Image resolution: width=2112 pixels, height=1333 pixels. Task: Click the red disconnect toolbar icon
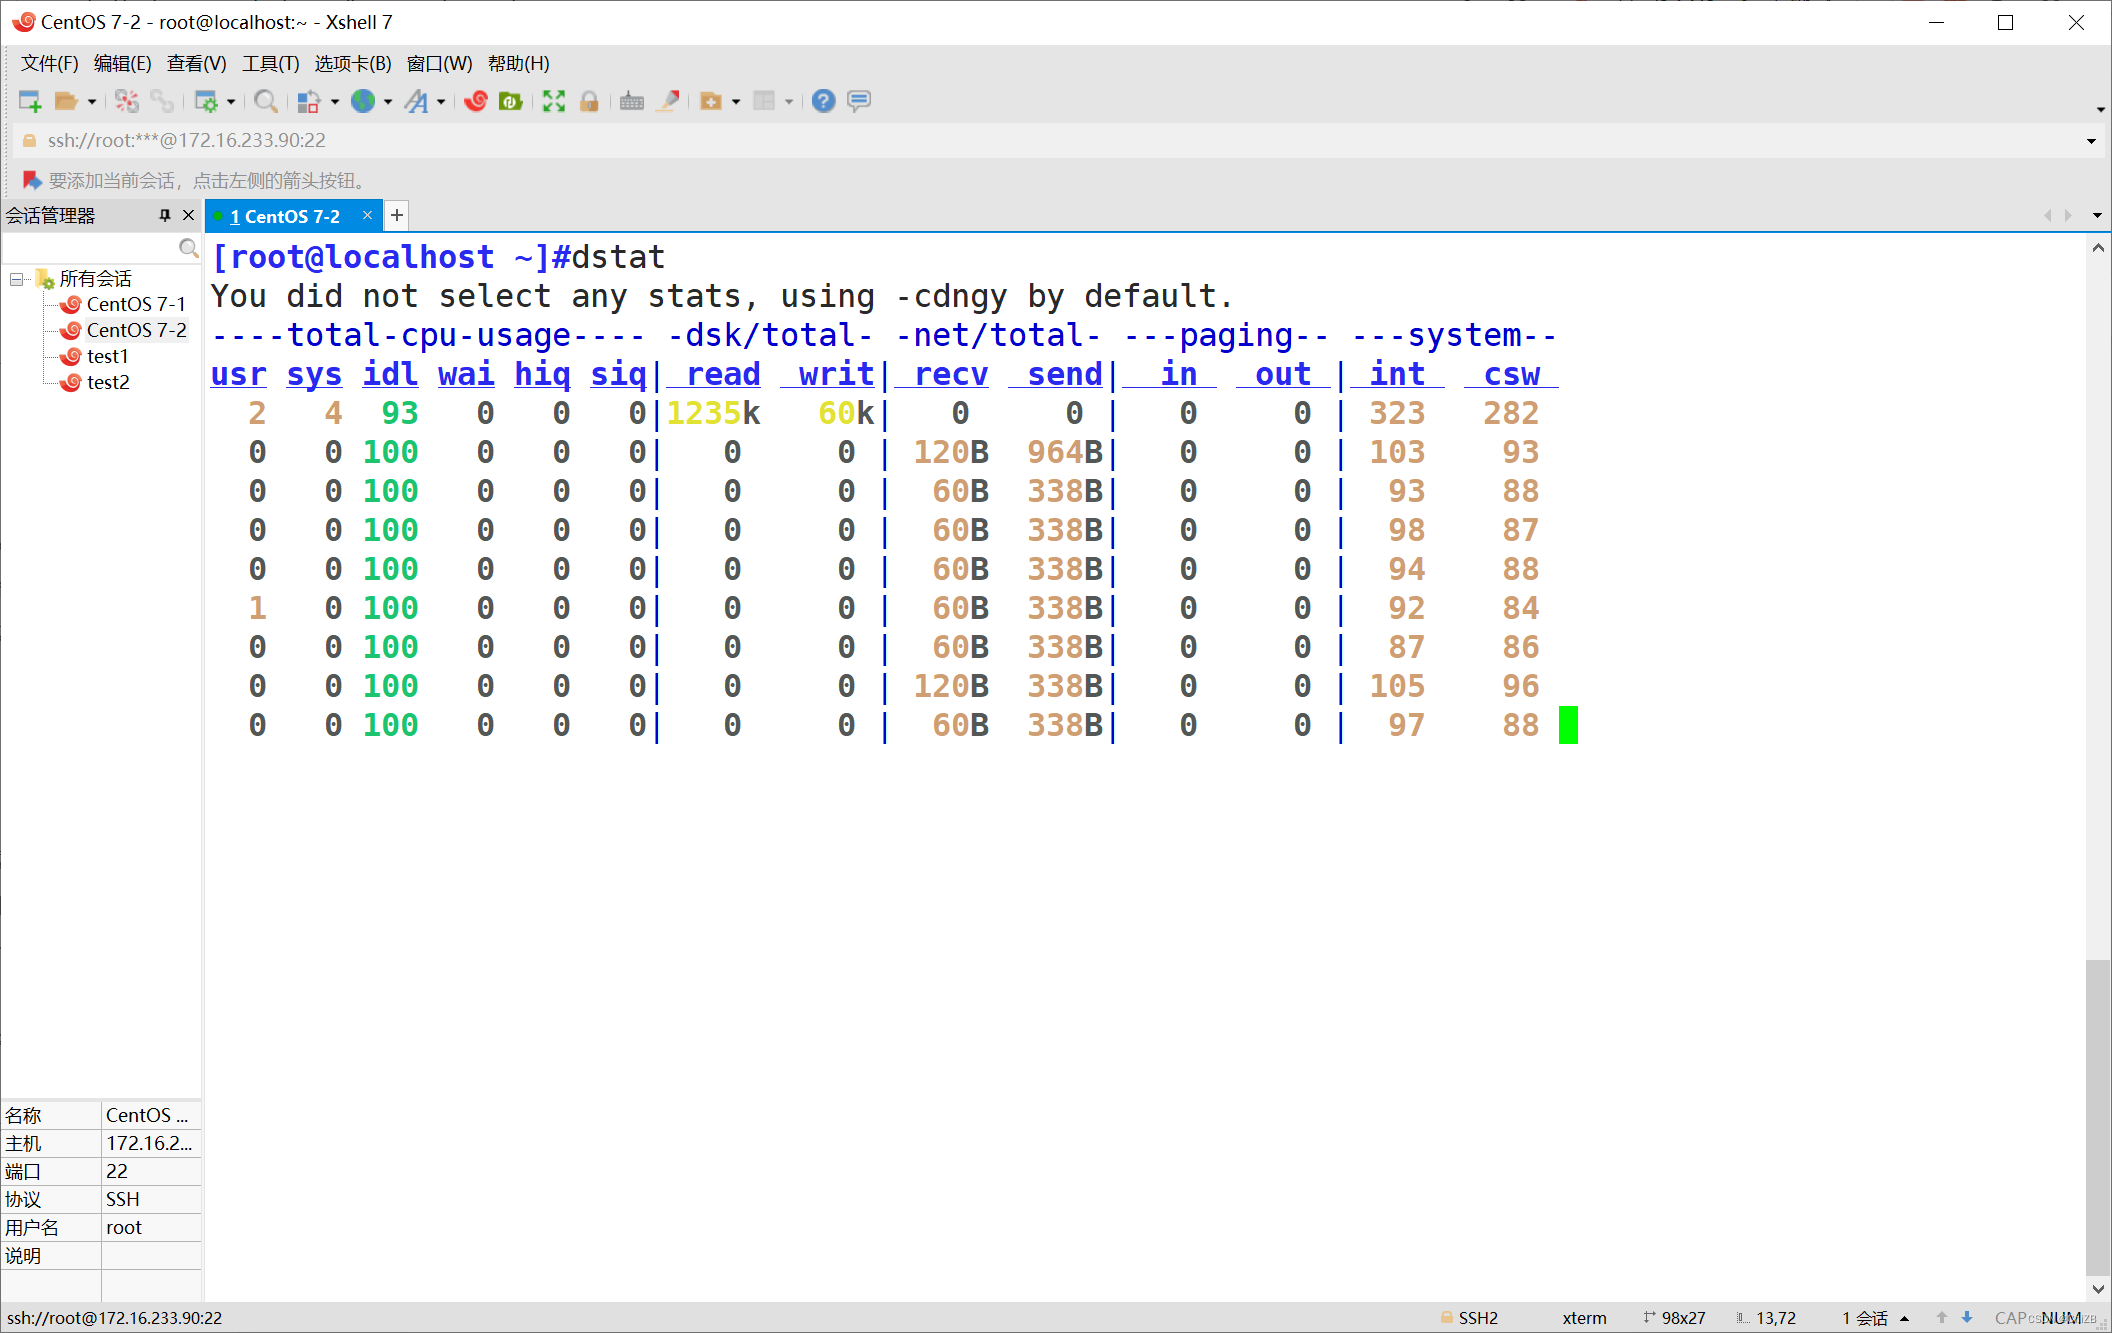(x=127, y=101)
